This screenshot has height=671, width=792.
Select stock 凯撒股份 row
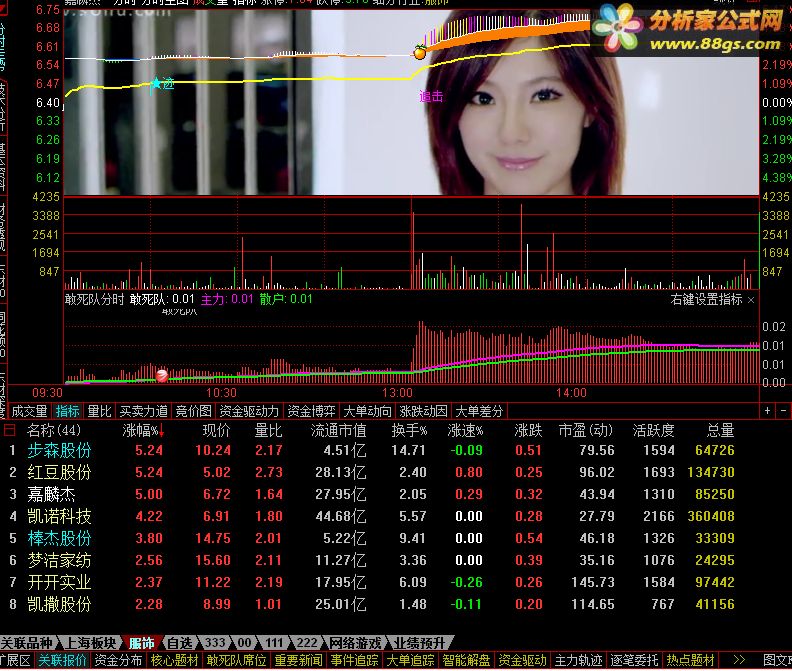tap(369, 604)
